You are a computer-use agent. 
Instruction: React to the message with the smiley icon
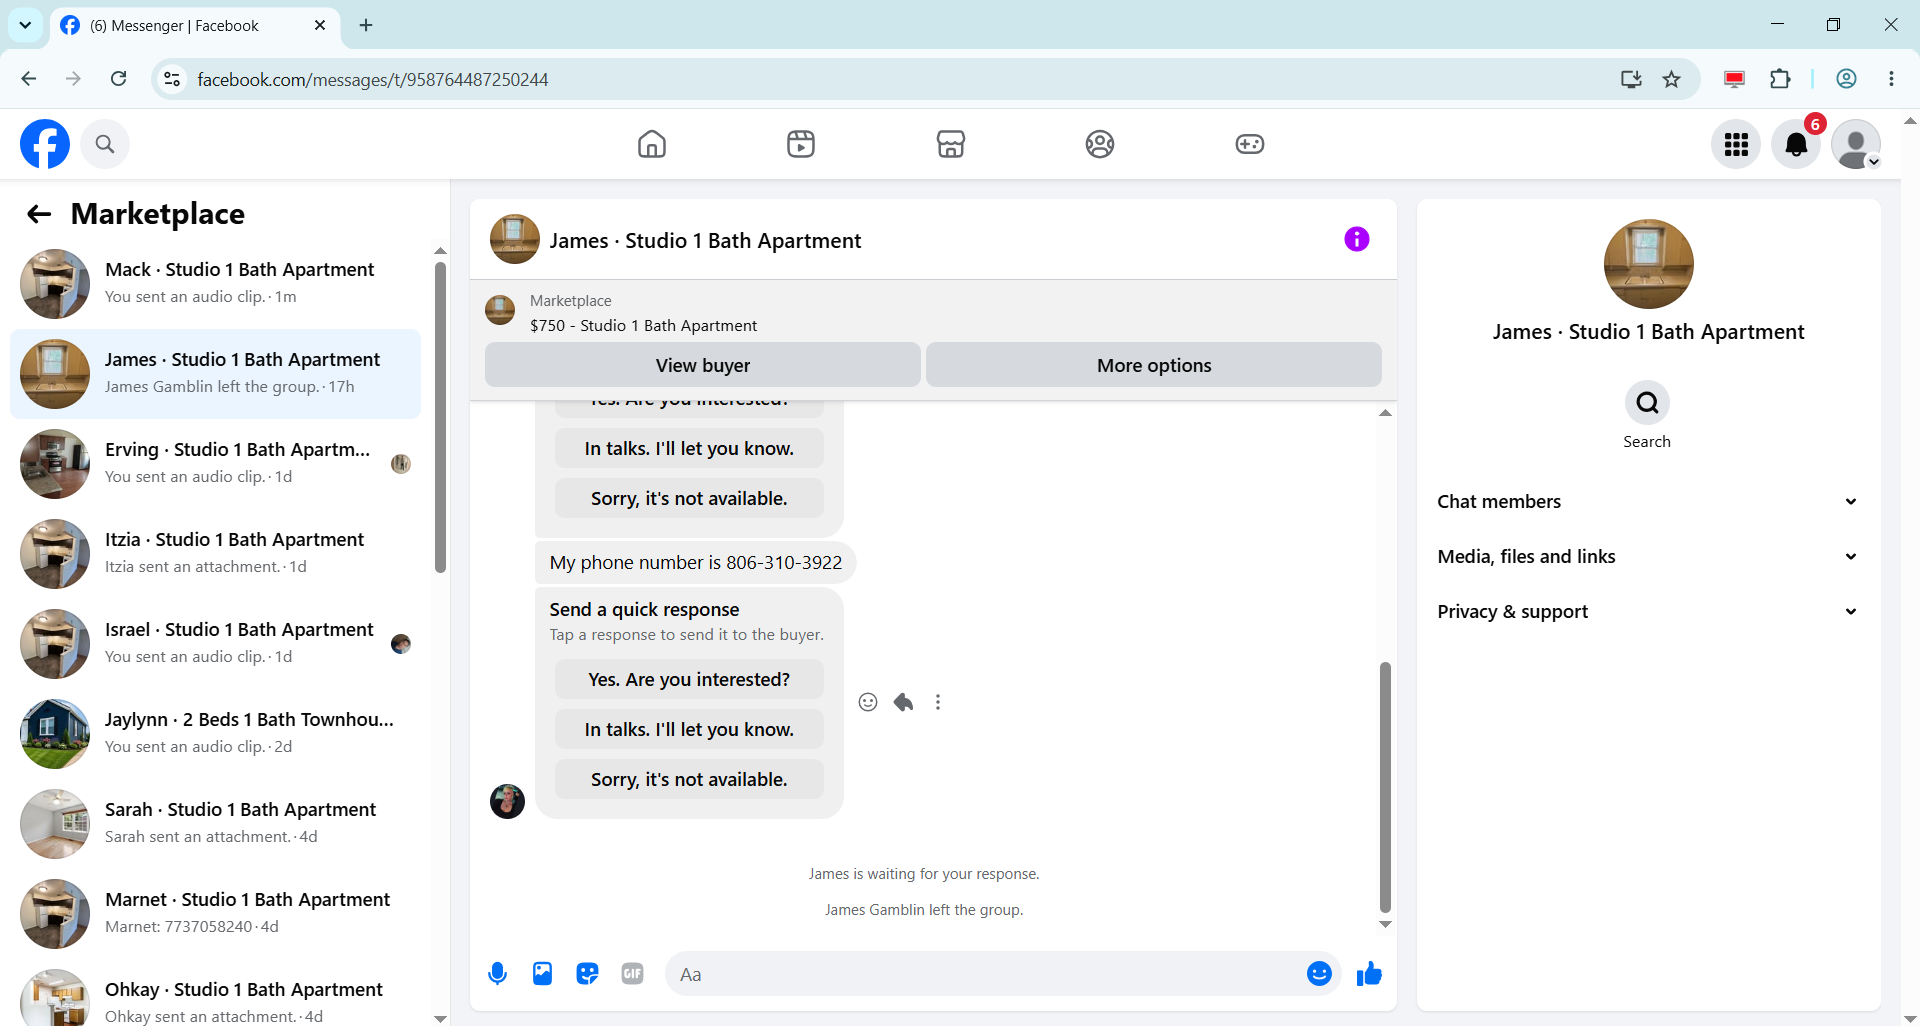click(x=868, y=702)
